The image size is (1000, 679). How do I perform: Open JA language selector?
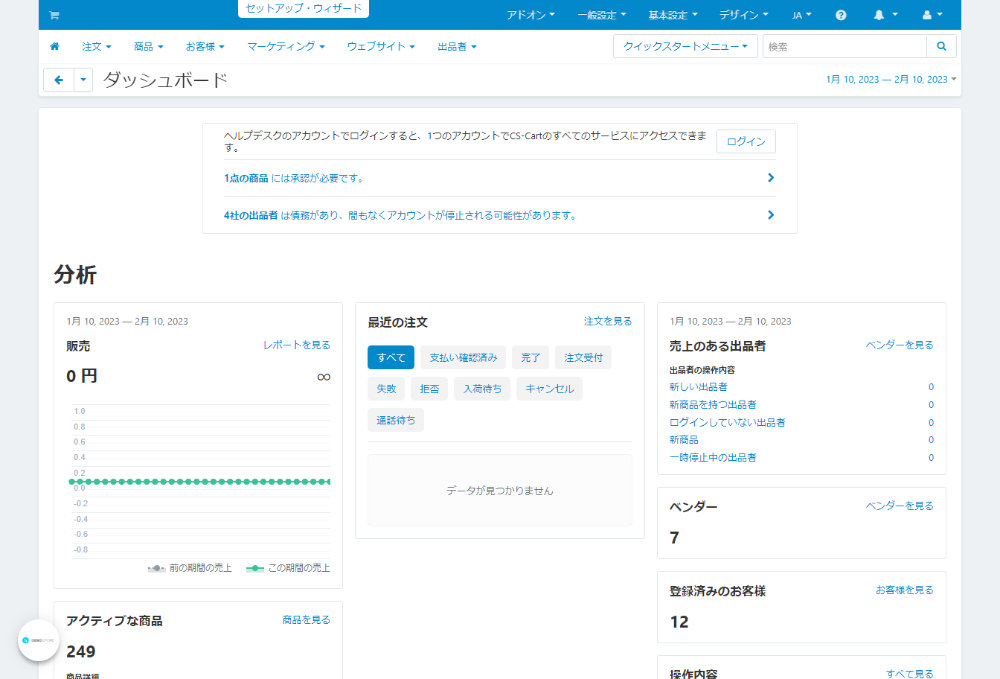coord(802,15)
